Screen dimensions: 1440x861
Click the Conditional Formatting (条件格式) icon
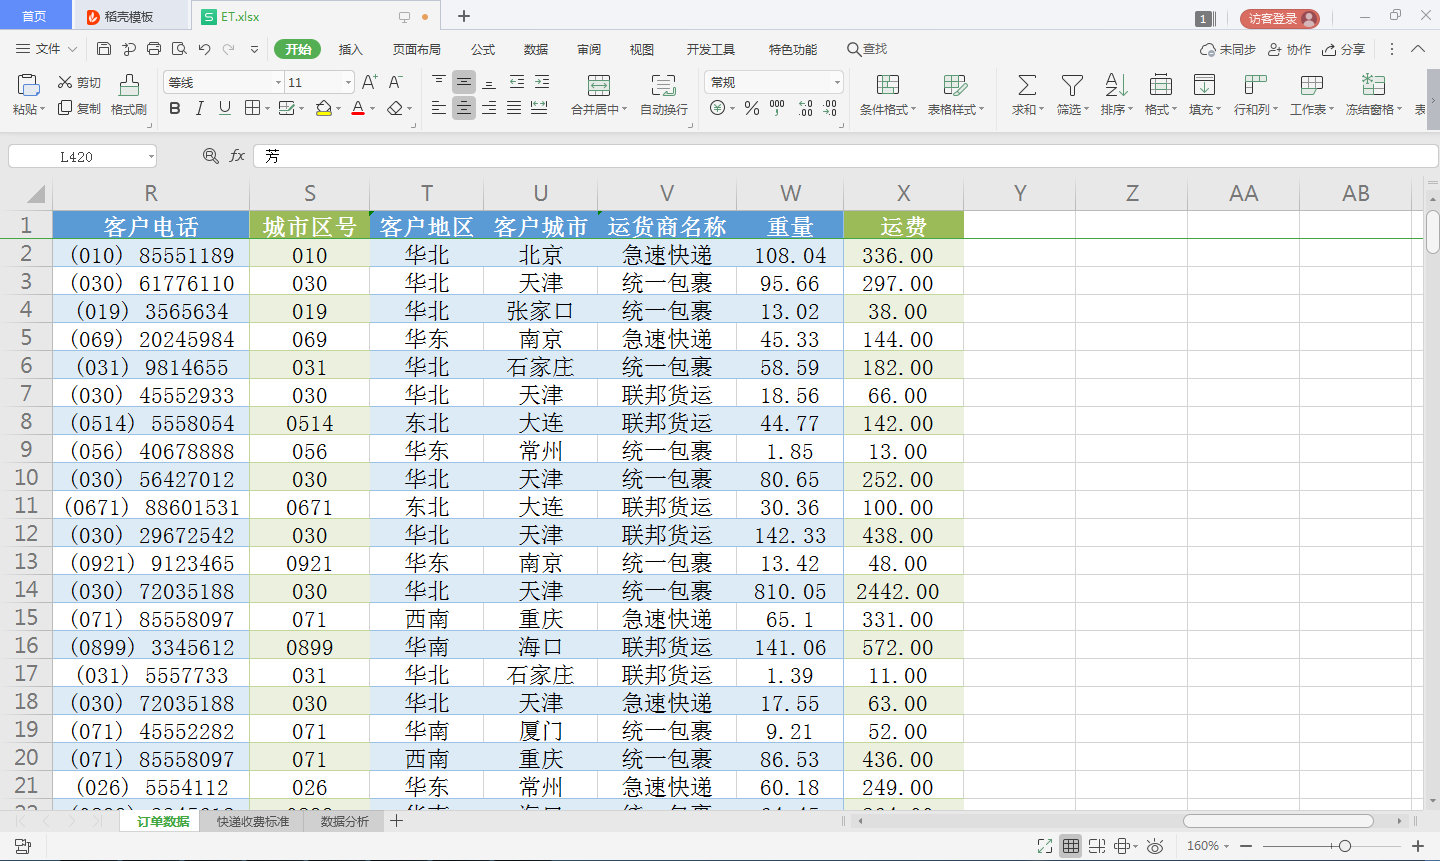[887, 85]
